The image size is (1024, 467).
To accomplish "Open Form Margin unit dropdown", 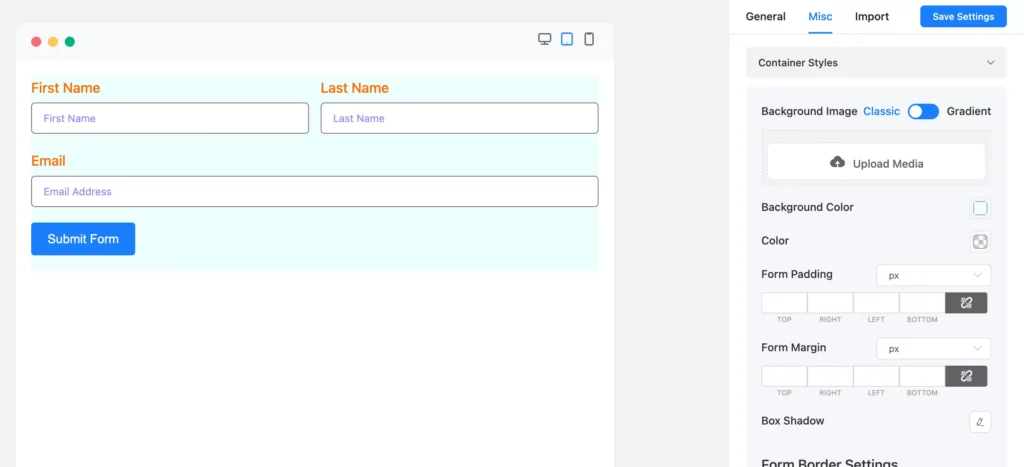I will coord(933,348).
